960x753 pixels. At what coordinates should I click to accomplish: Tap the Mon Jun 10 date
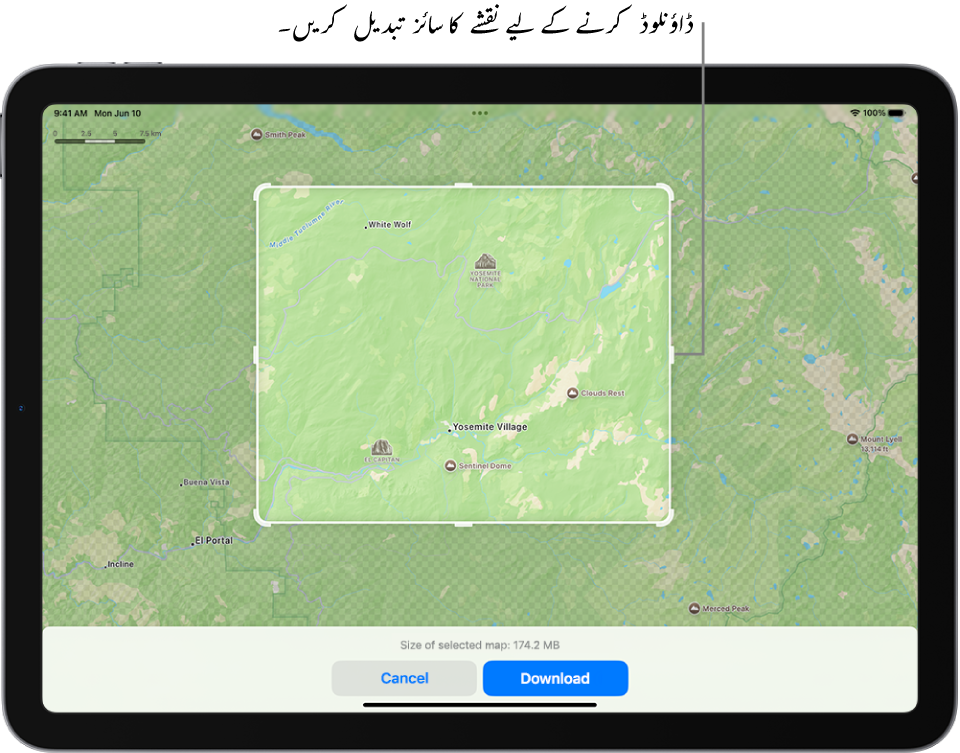(118, 113)
